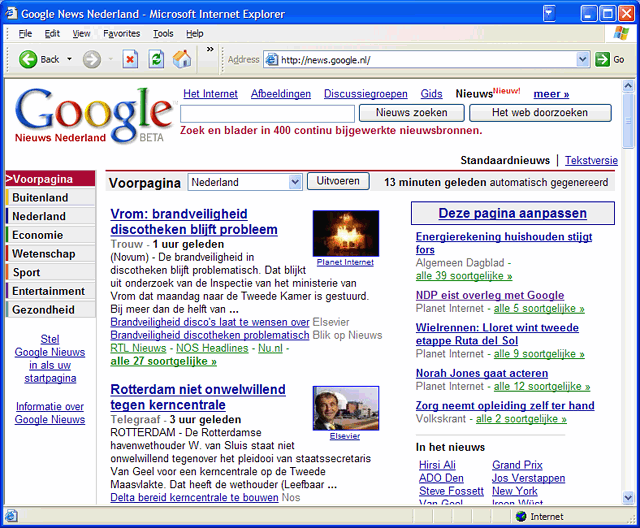Screen dimensions: 640x528
Task: Click the Back arrow button
Action: point(28,60)
